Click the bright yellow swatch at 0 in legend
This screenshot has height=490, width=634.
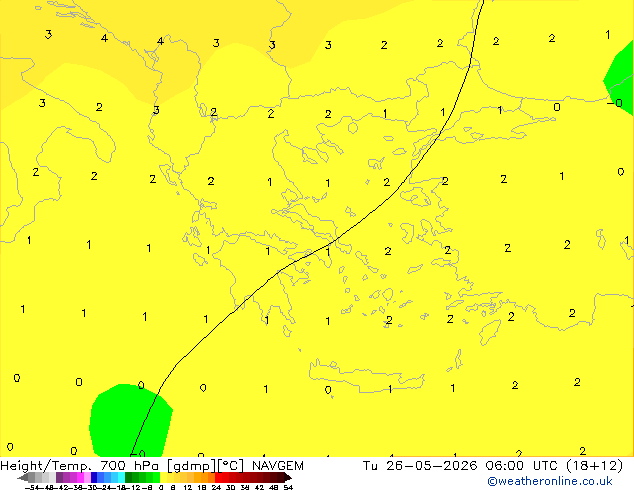point(164,478)
